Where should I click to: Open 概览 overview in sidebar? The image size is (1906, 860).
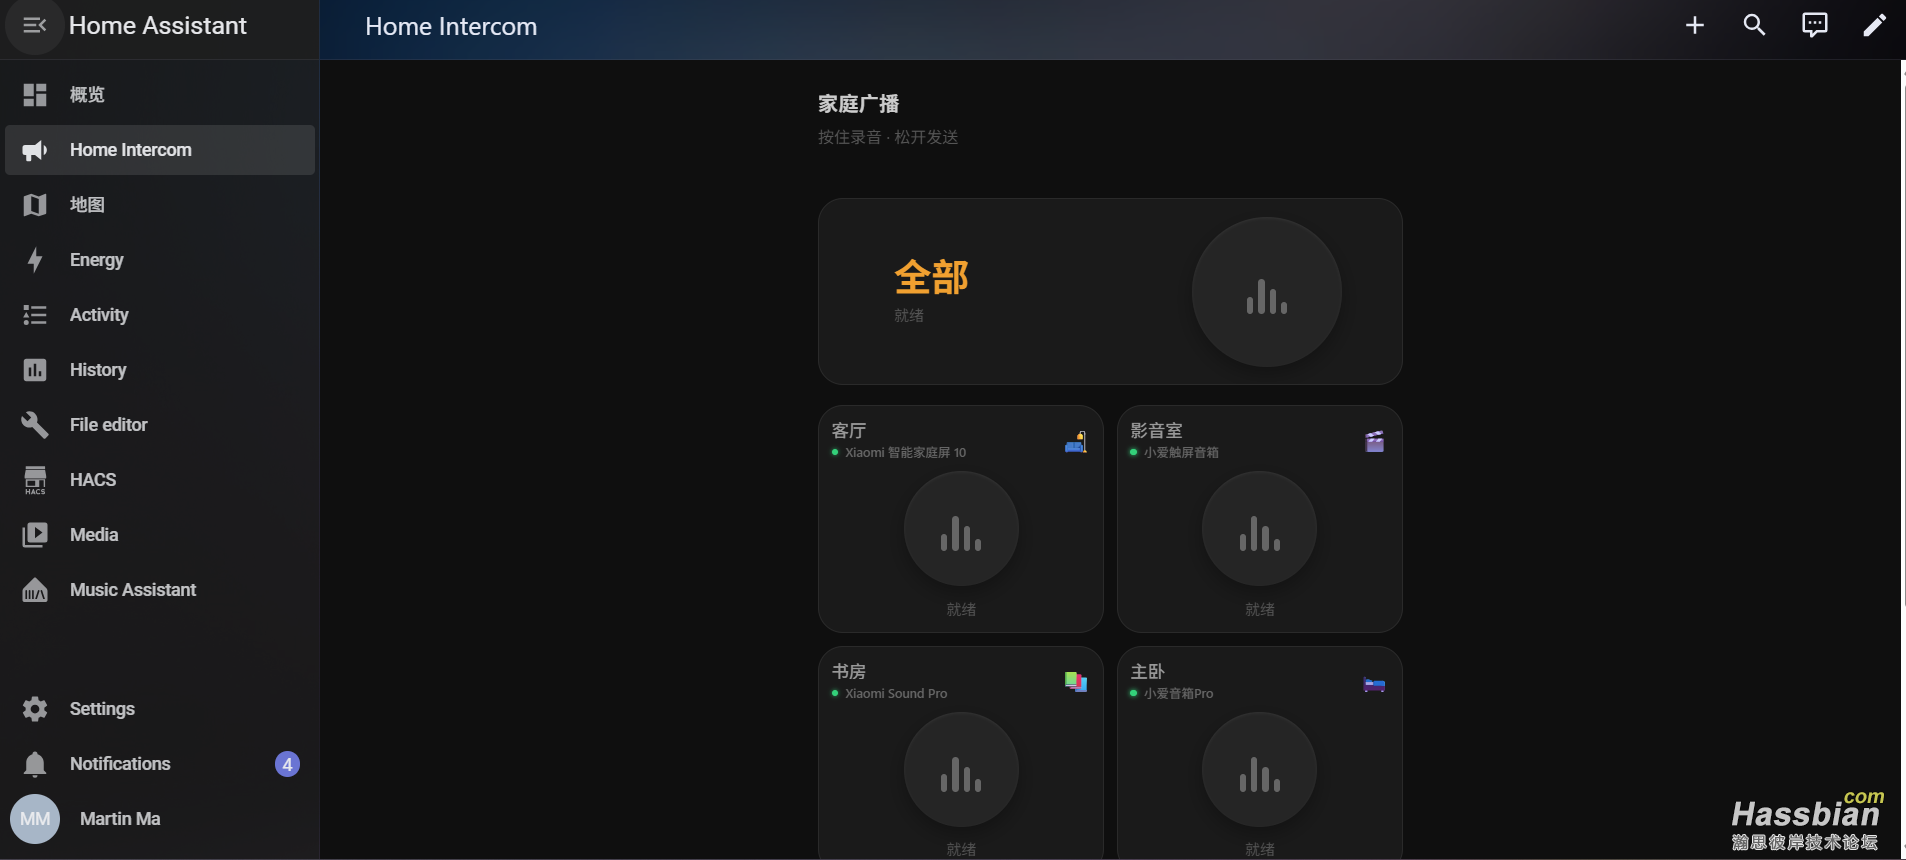click(160, 95)
